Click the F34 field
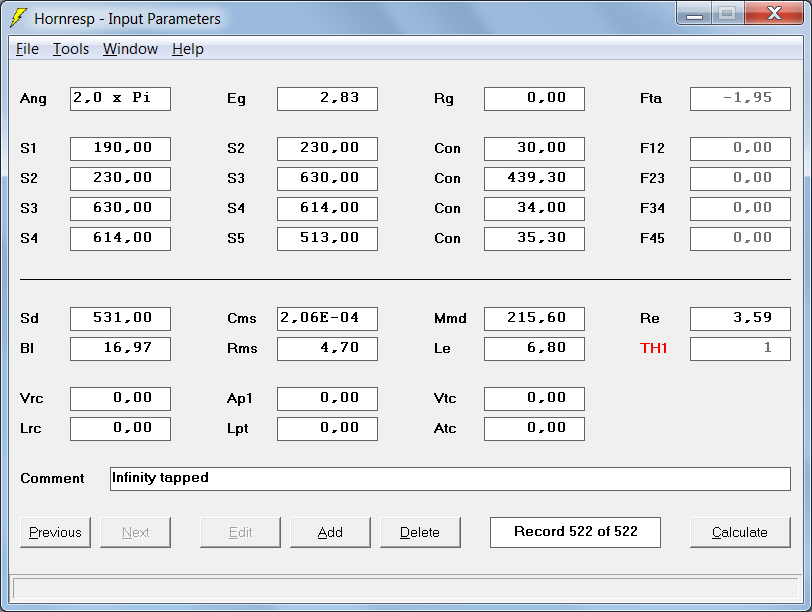Viewport: 812px width, 612px height. pos(741,209)
